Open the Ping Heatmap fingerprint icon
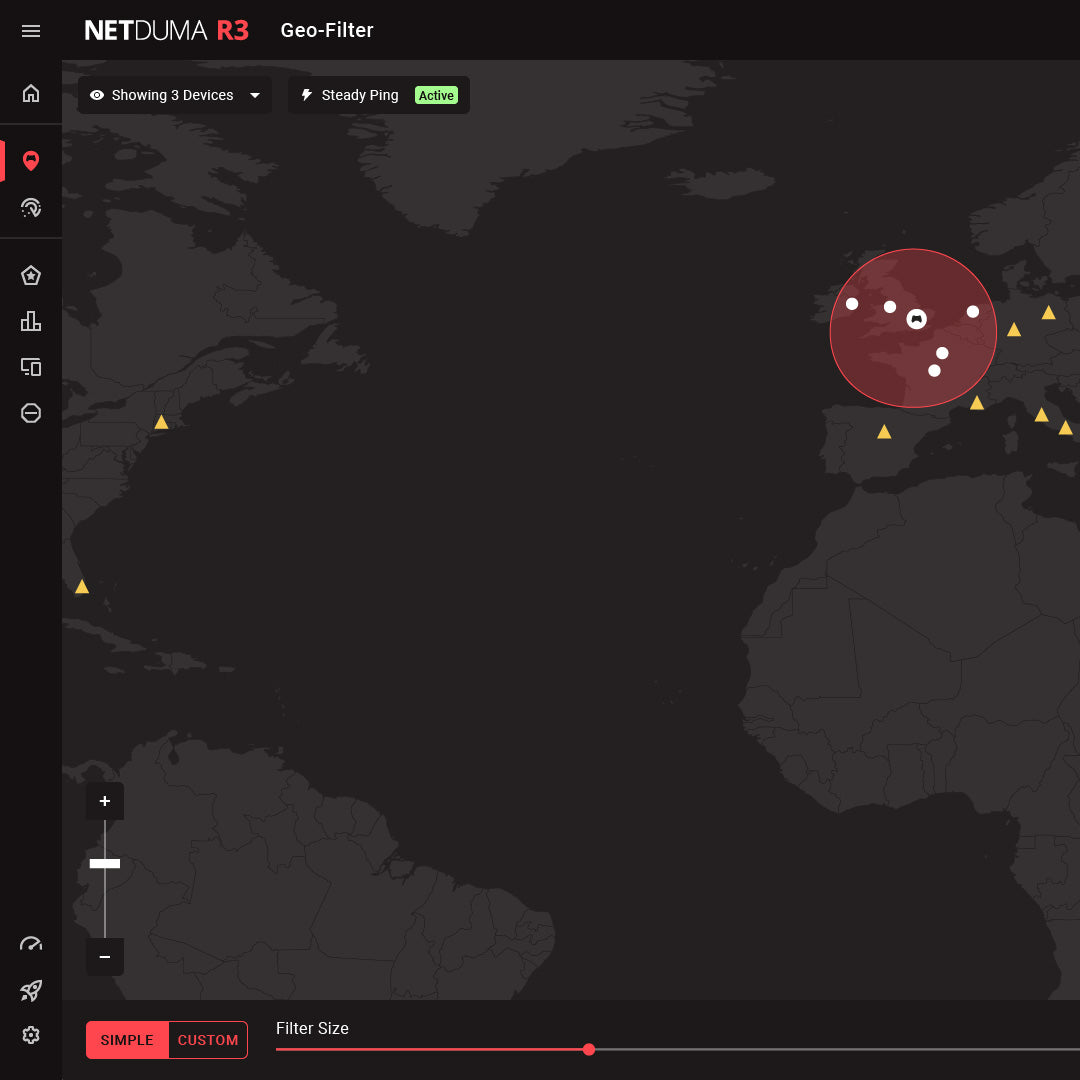1080x1080 pixels. tap(31, 208)
